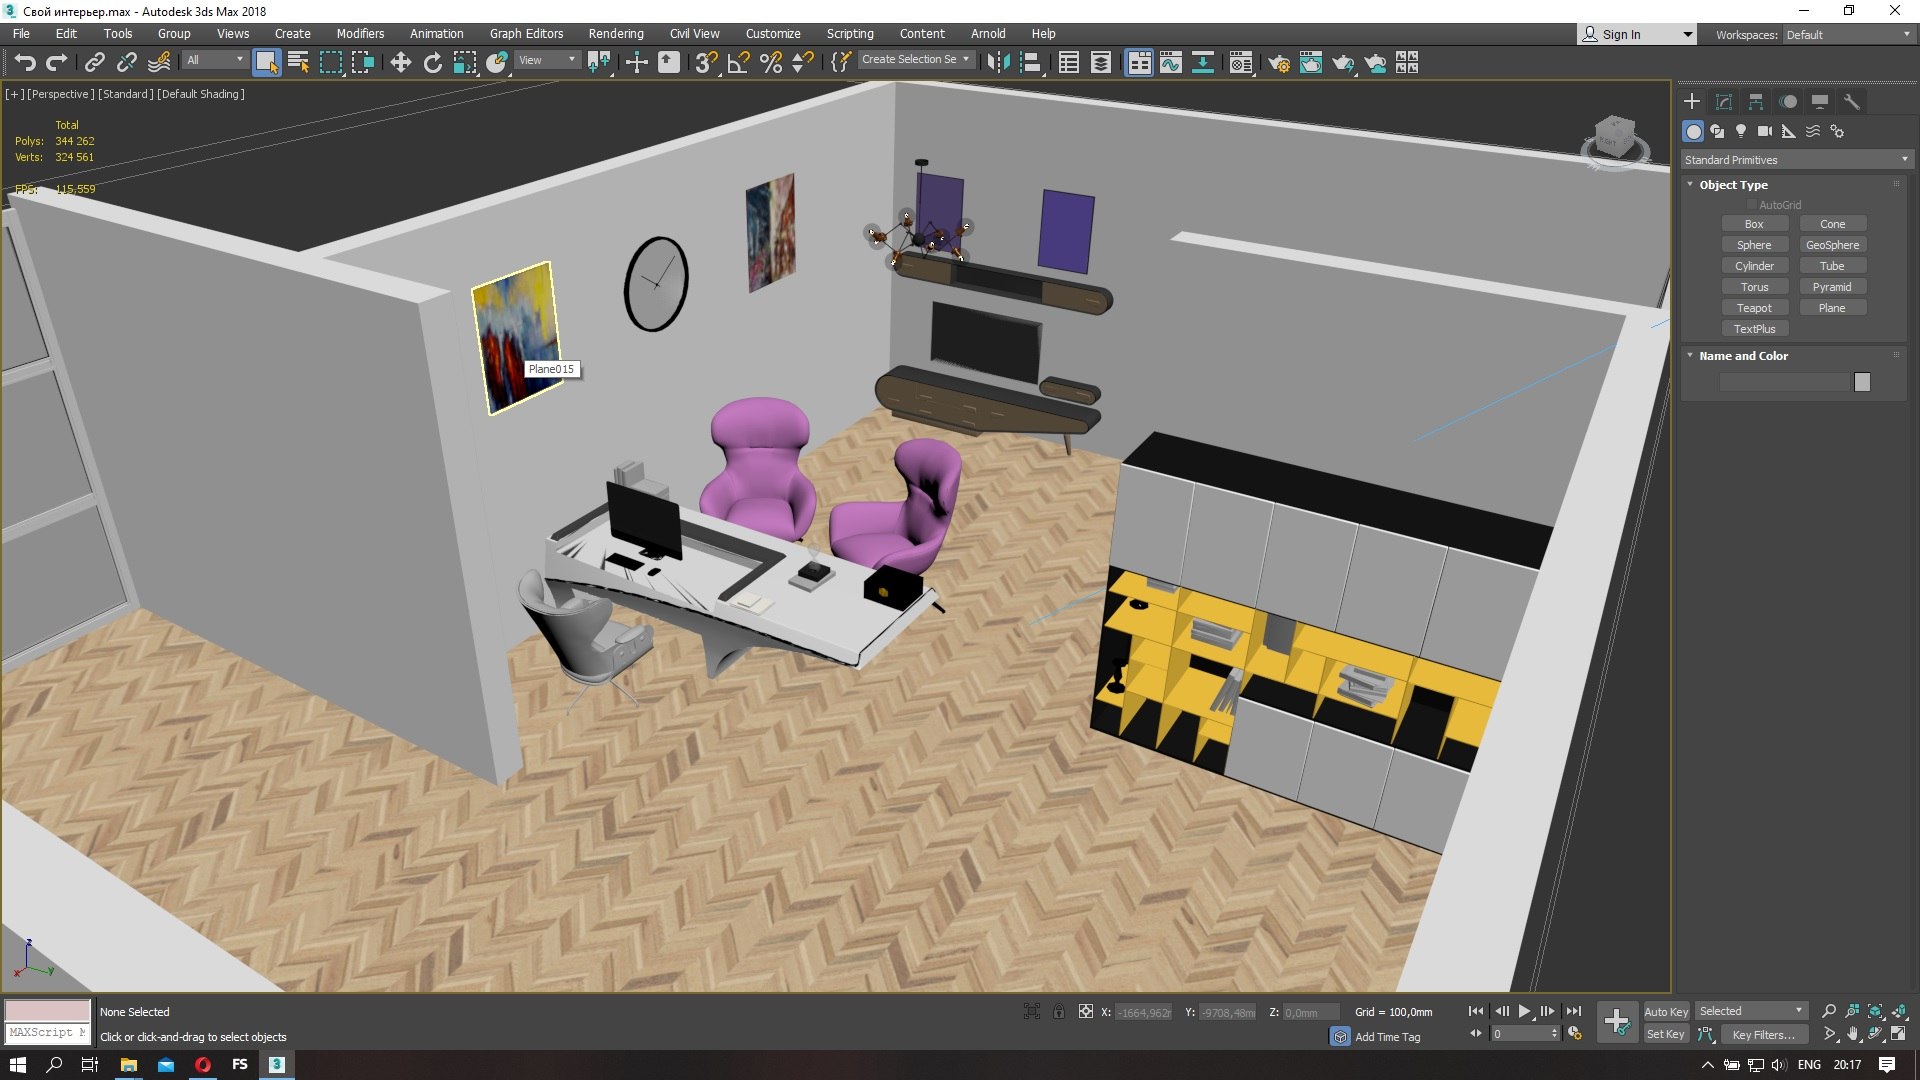Pick the Select and Move tool
Image resolution: width=1920 pixels, height=1080 pixels.
tap(400, 63)
